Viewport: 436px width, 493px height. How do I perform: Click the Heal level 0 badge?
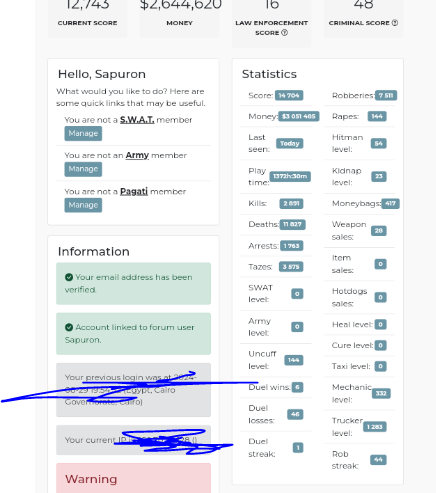pos(381,324)
